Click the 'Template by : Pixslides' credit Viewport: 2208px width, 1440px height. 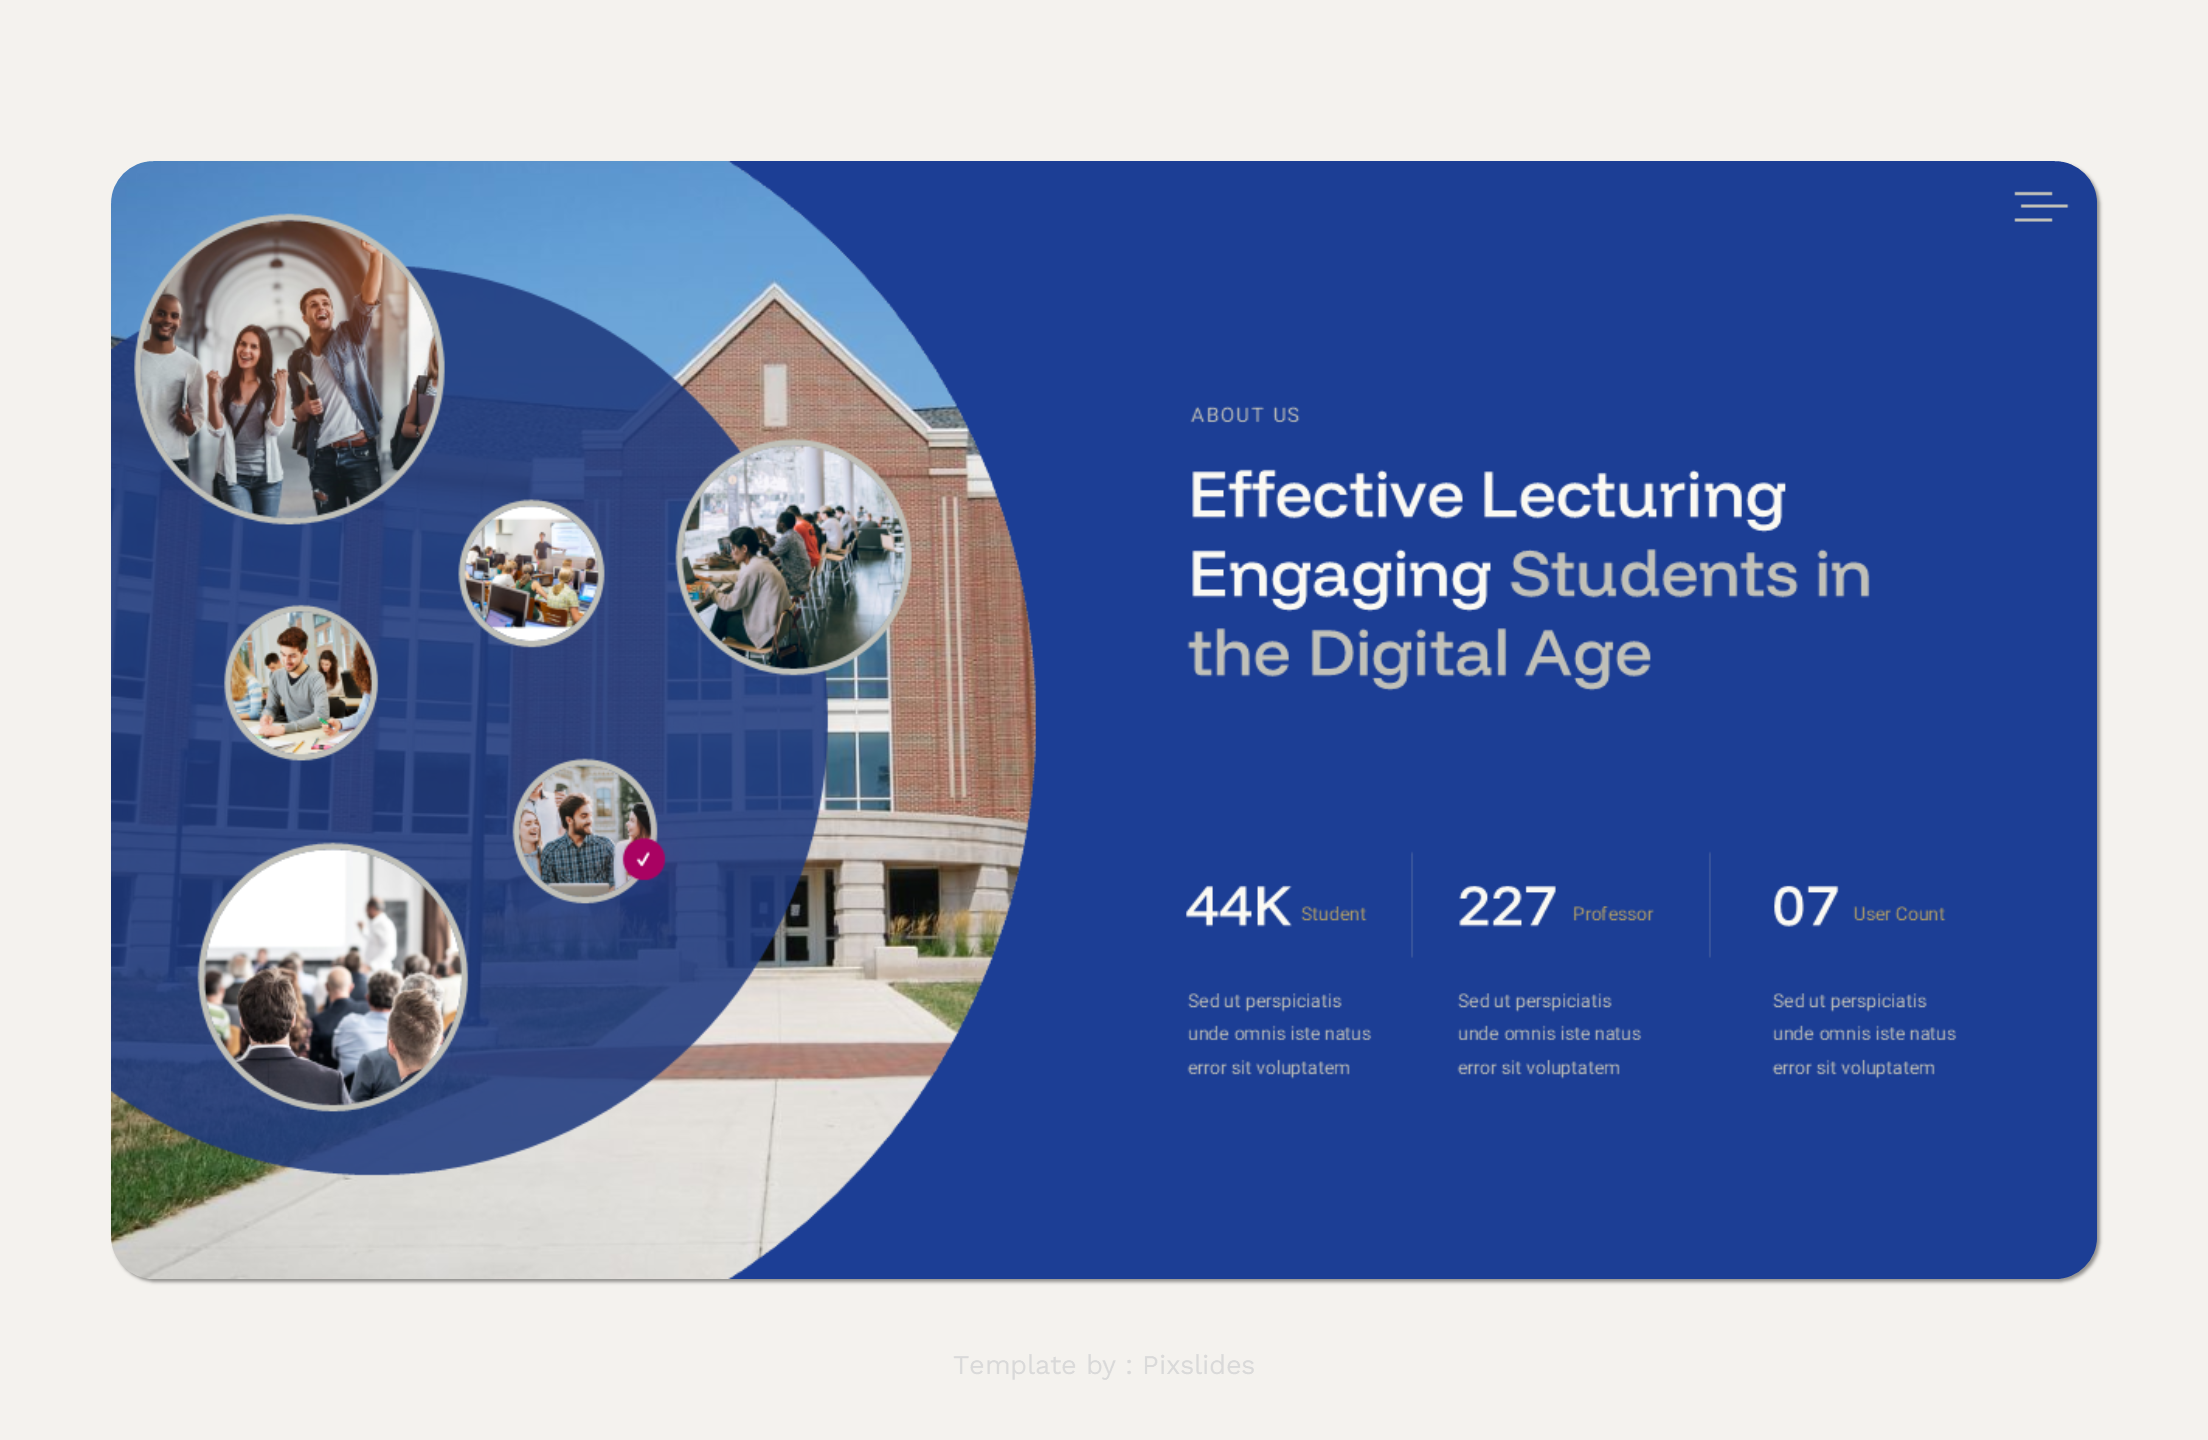pyautogui.click(x=1104, y=1365)
